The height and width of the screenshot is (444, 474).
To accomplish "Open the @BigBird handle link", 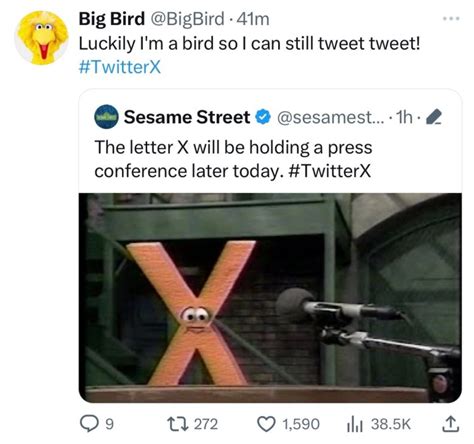I will tap(187, 19).
